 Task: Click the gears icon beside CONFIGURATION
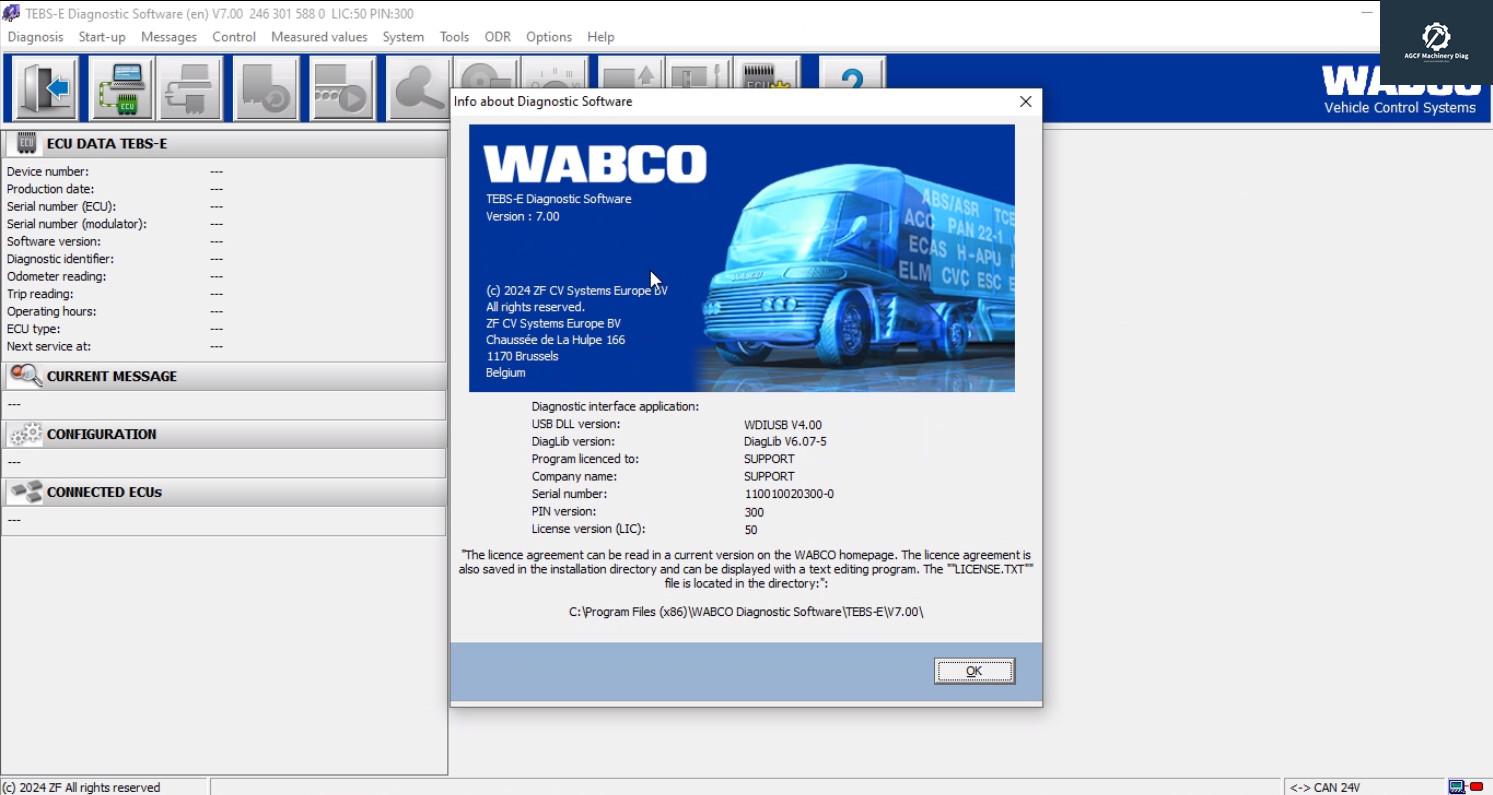[x=25, y=434]
